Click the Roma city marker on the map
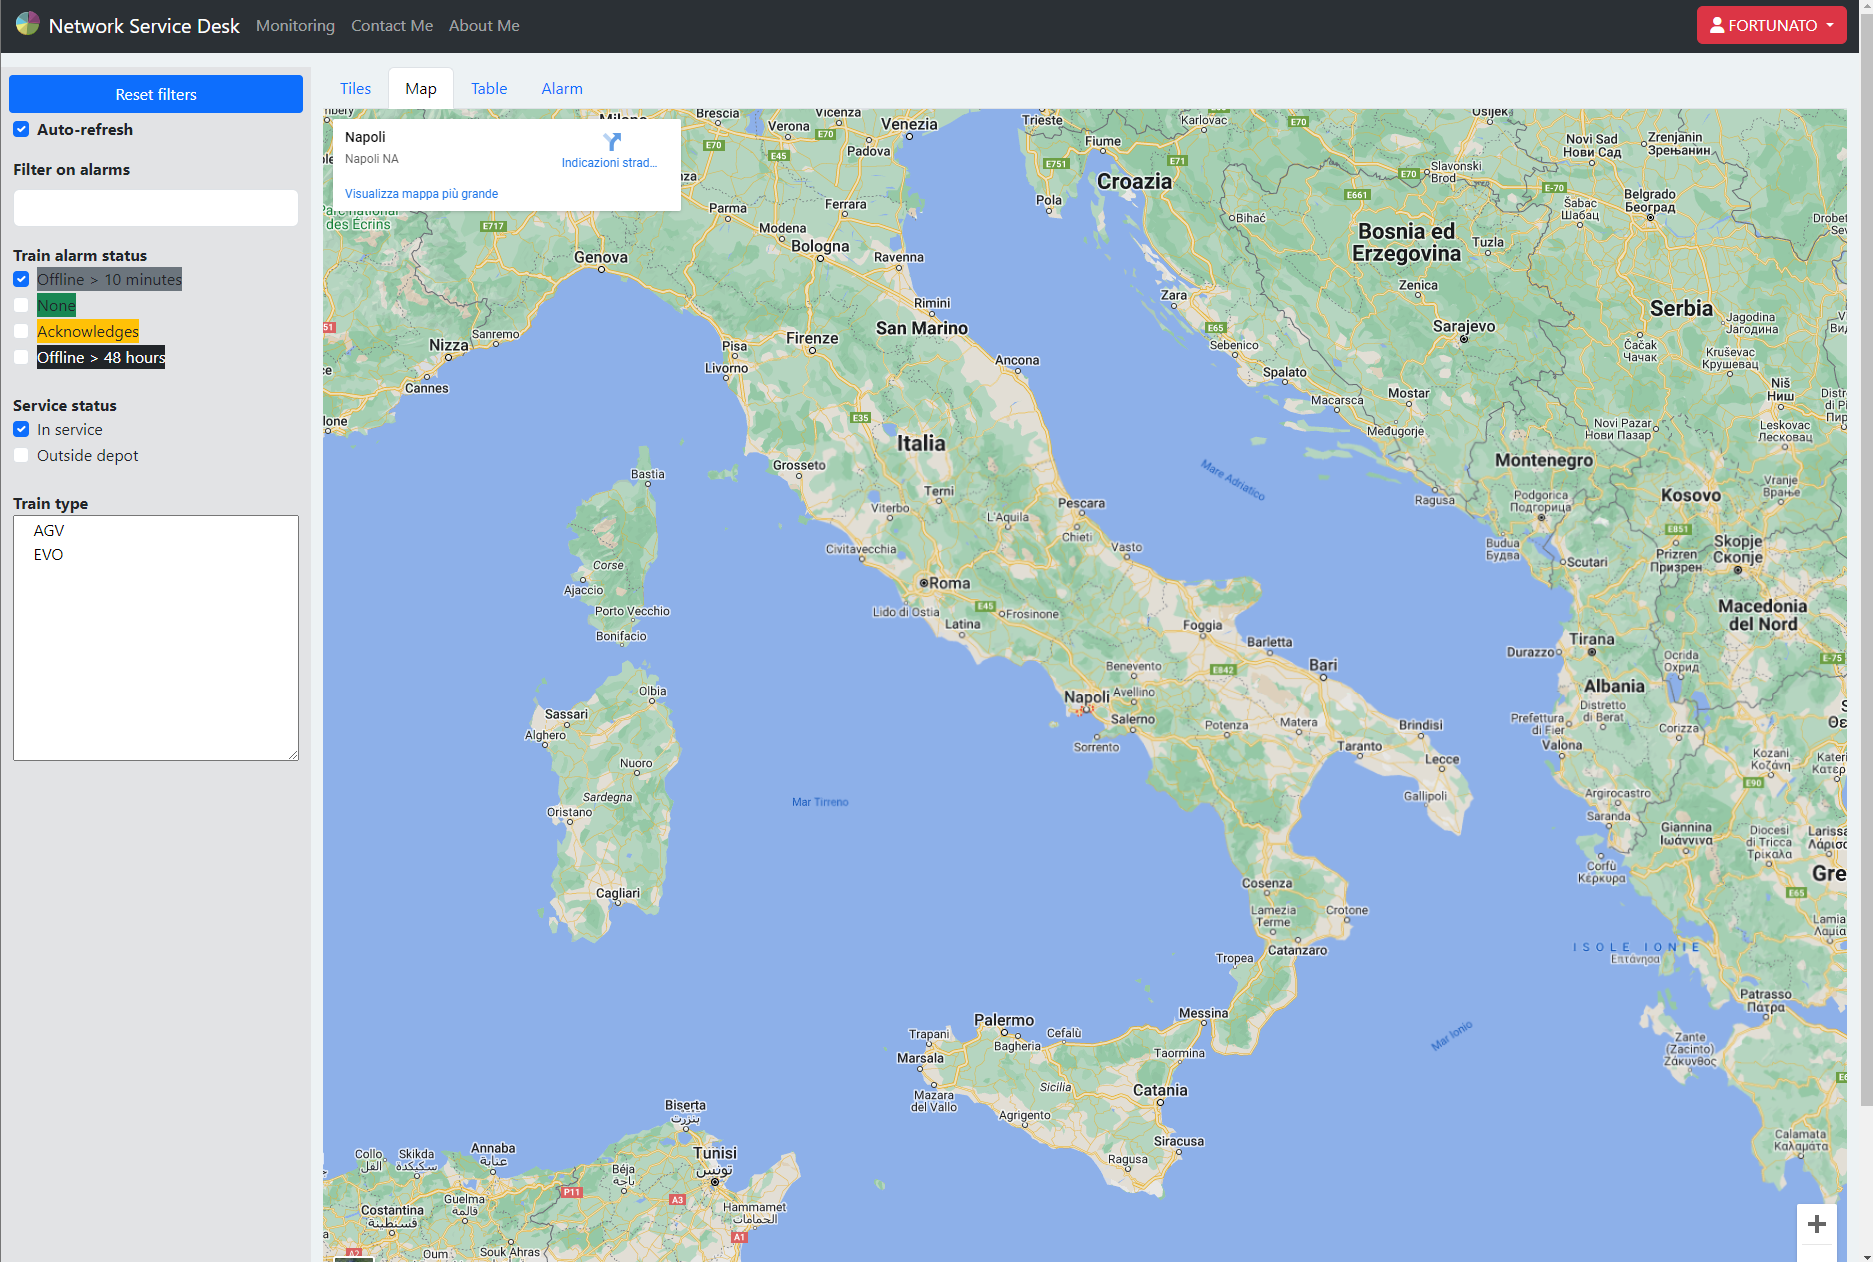This screenshot has width=1873, height=1262. [924, 583]
